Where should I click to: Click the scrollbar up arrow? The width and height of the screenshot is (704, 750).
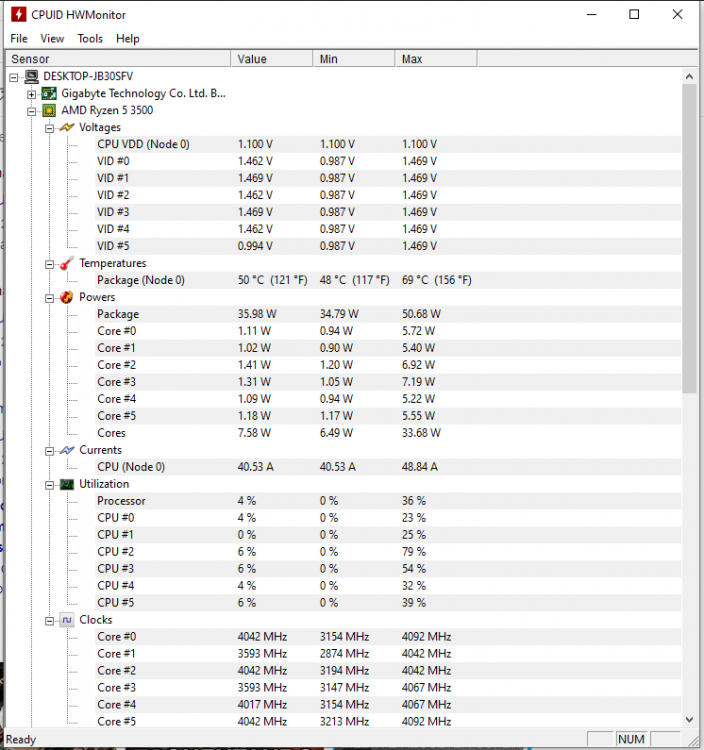(689, 77)
